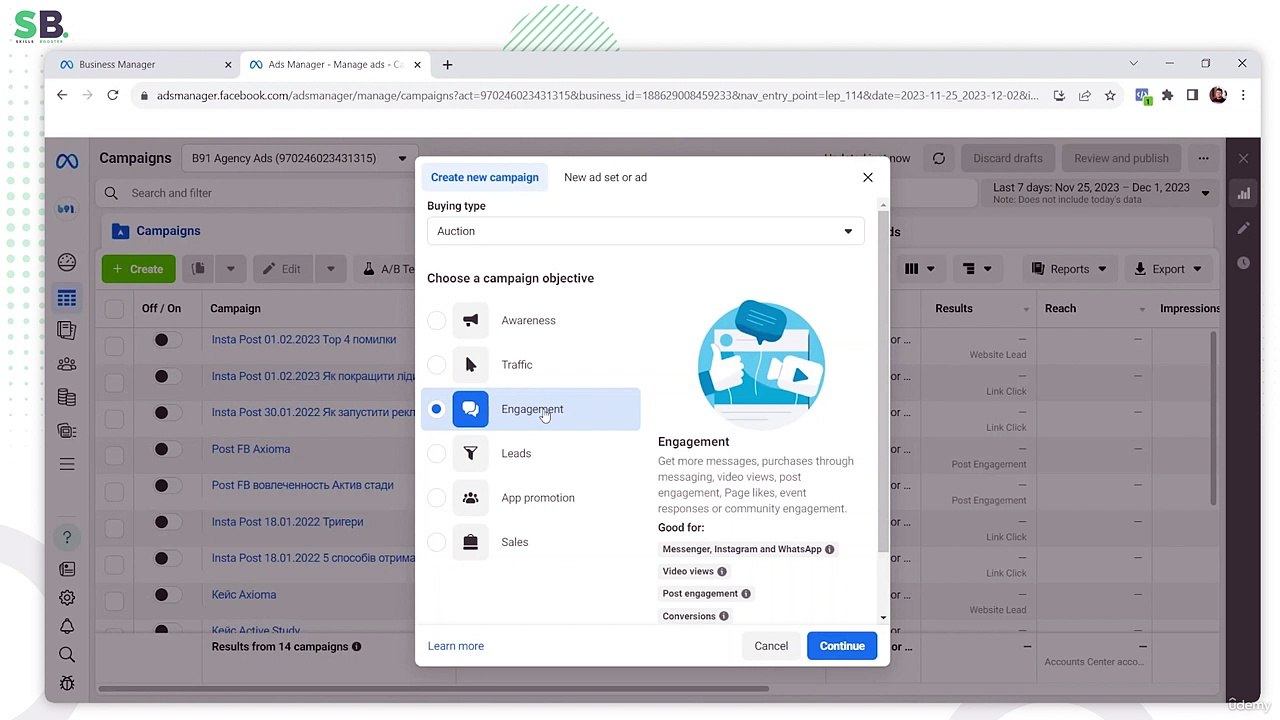This screenshot has height=720, width=1280.
Task: Click the horizontal scrollbar below the campaigns table
Action: pos(433,688)
